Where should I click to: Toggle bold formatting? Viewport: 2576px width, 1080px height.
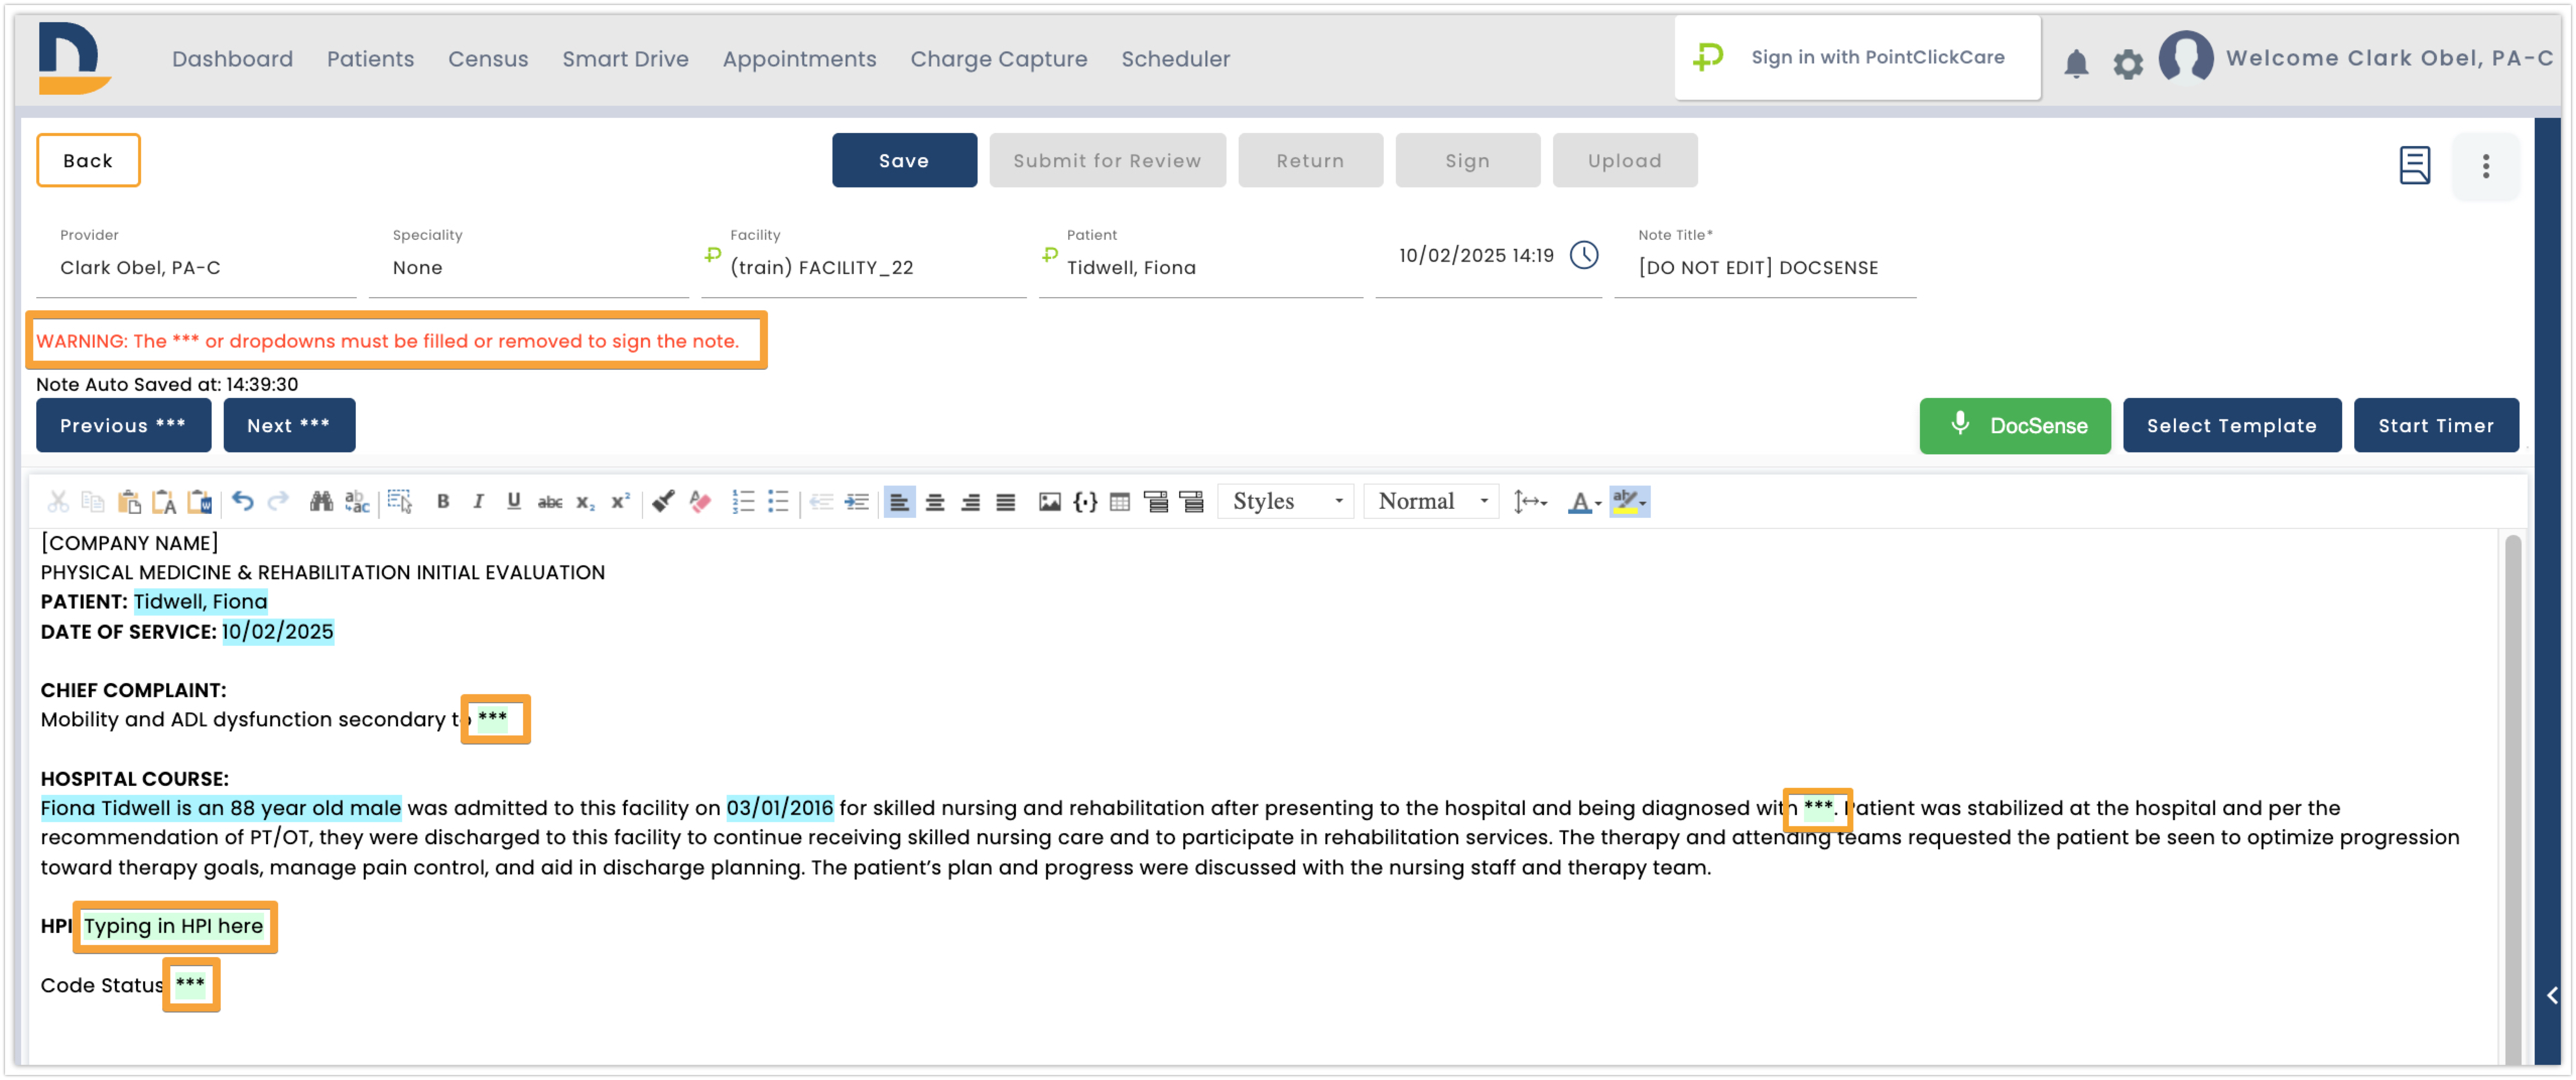(443, 502)
